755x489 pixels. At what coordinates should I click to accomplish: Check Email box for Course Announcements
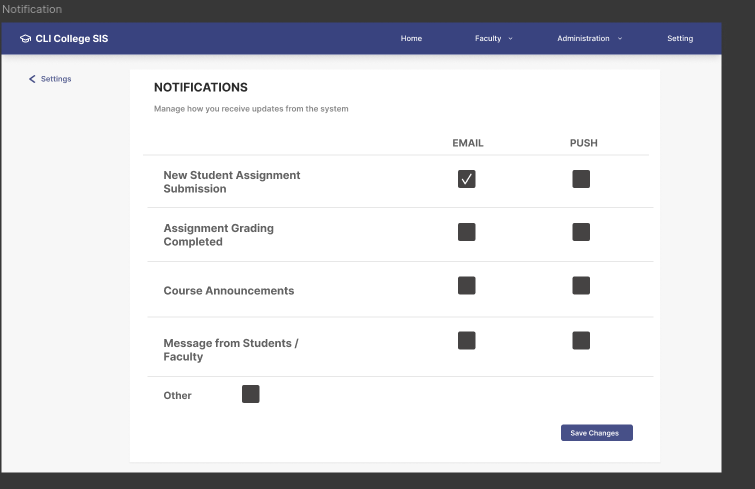tap(466, 285)
